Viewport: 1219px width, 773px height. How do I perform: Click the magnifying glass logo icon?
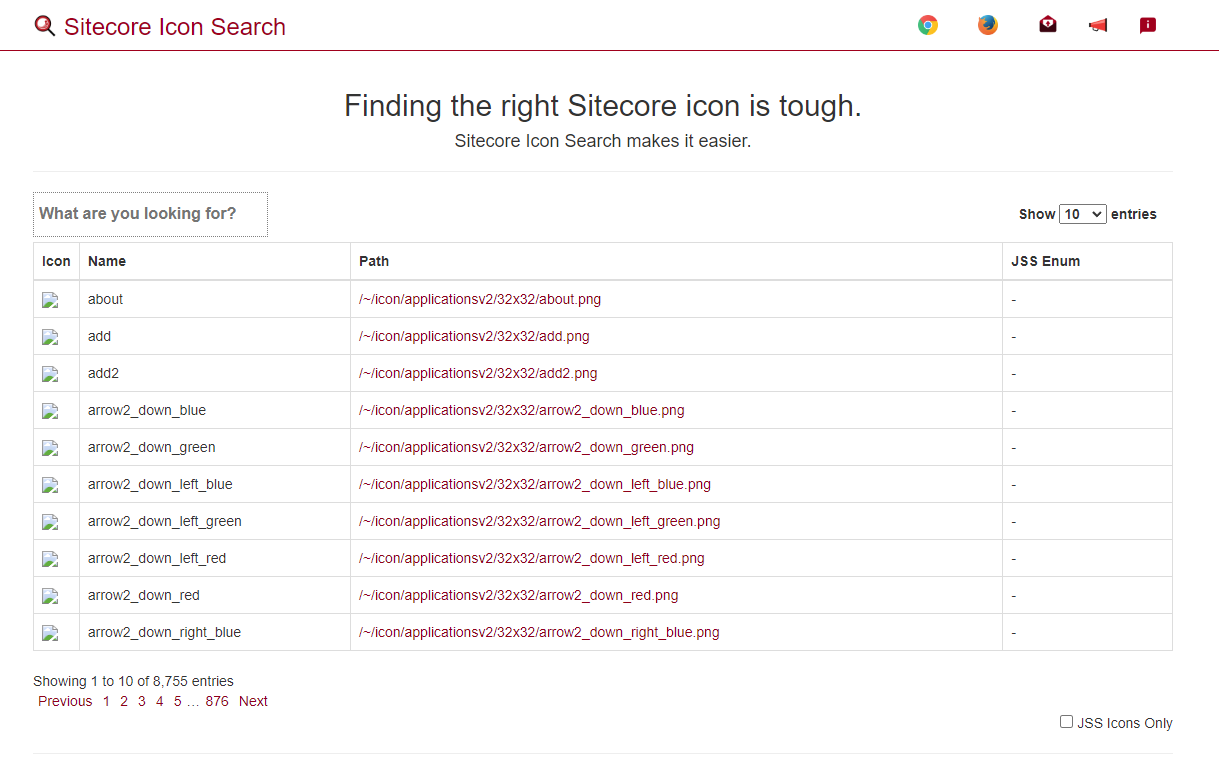pos(44,26)
